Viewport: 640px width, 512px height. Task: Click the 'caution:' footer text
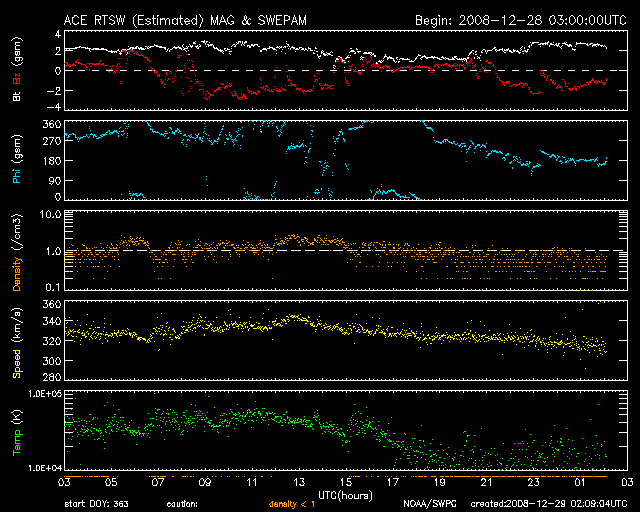click(182, 504)
